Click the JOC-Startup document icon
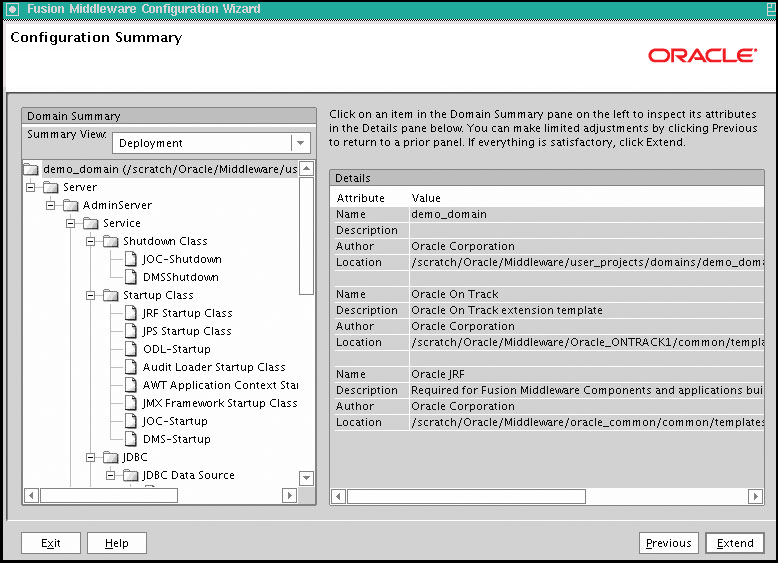 [131, 421]
